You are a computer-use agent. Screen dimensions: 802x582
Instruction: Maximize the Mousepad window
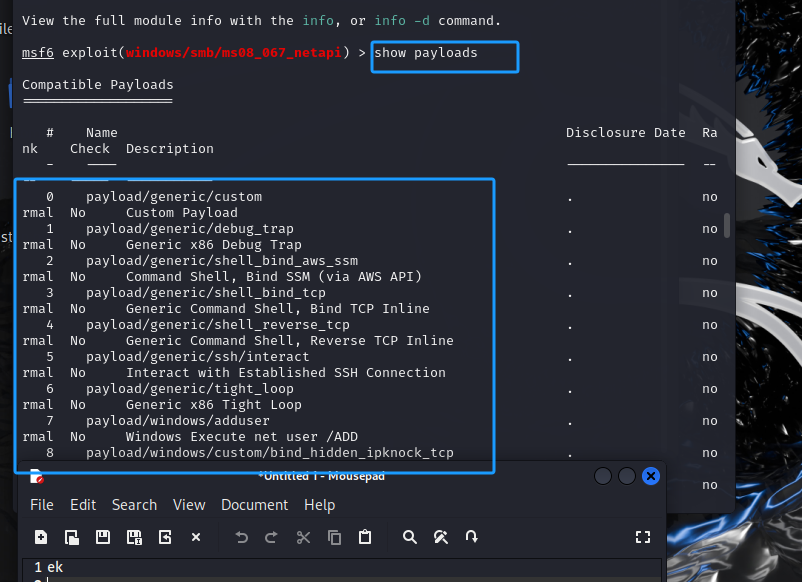pyautogui.click(x=627, y=476)
